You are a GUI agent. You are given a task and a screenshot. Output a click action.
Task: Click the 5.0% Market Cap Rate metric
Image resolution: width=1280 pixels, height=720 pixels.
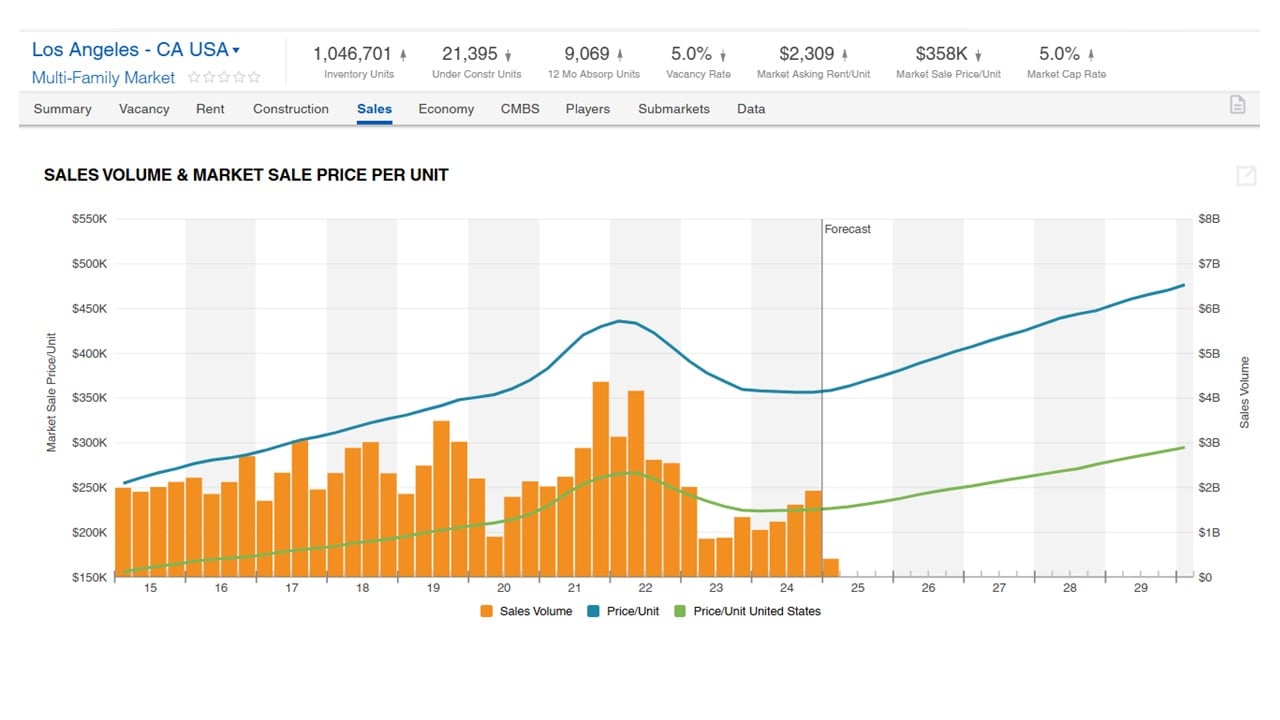pyautogui.click(x=1066, y=62)
